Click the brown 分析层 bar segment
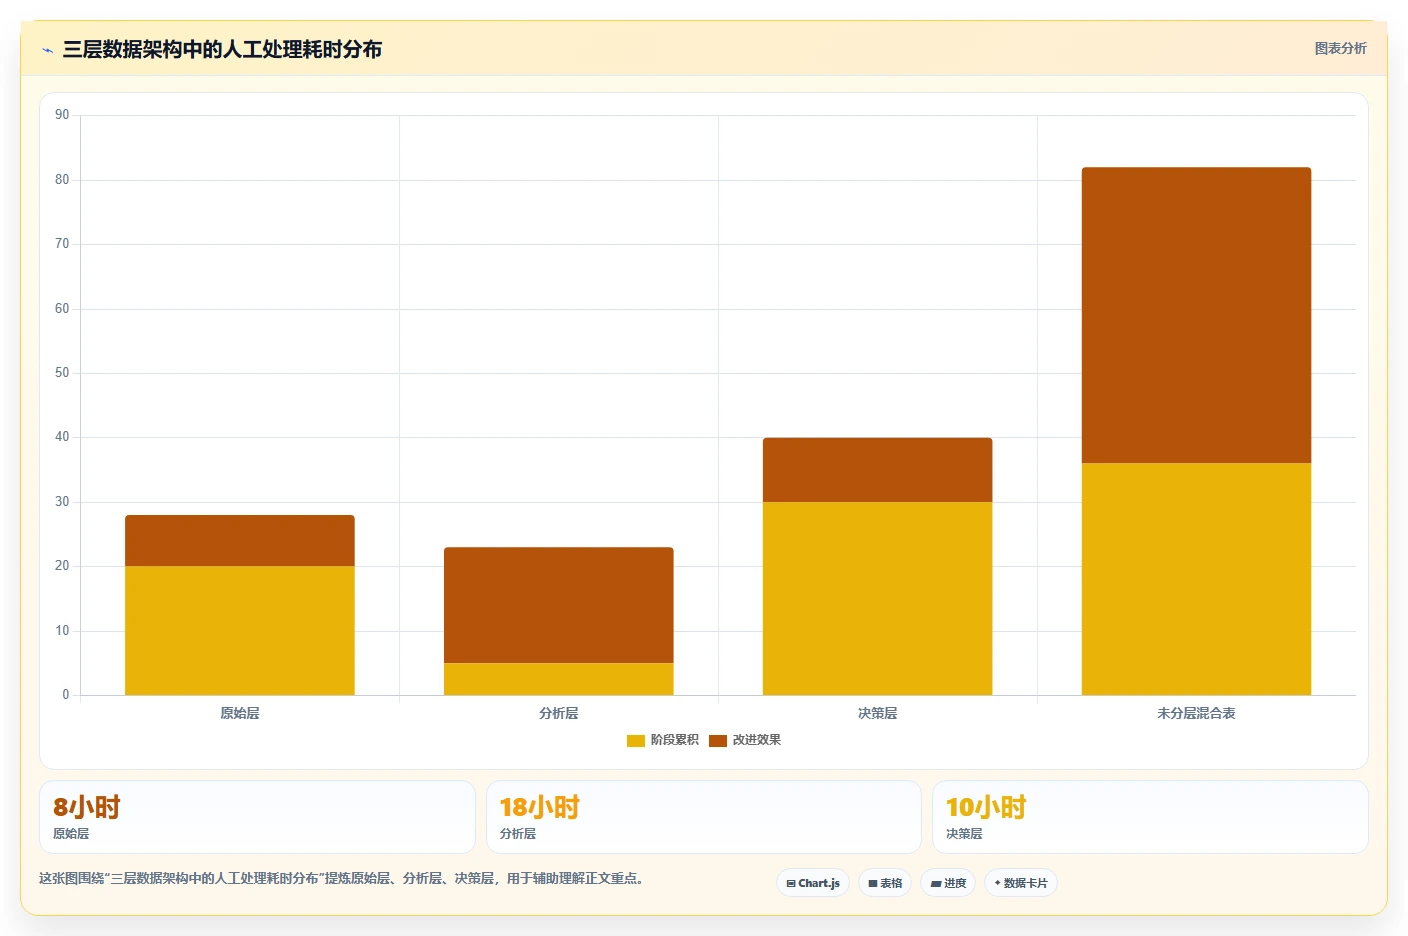This screenshot has height=936, width=1408. click(559, 605)
